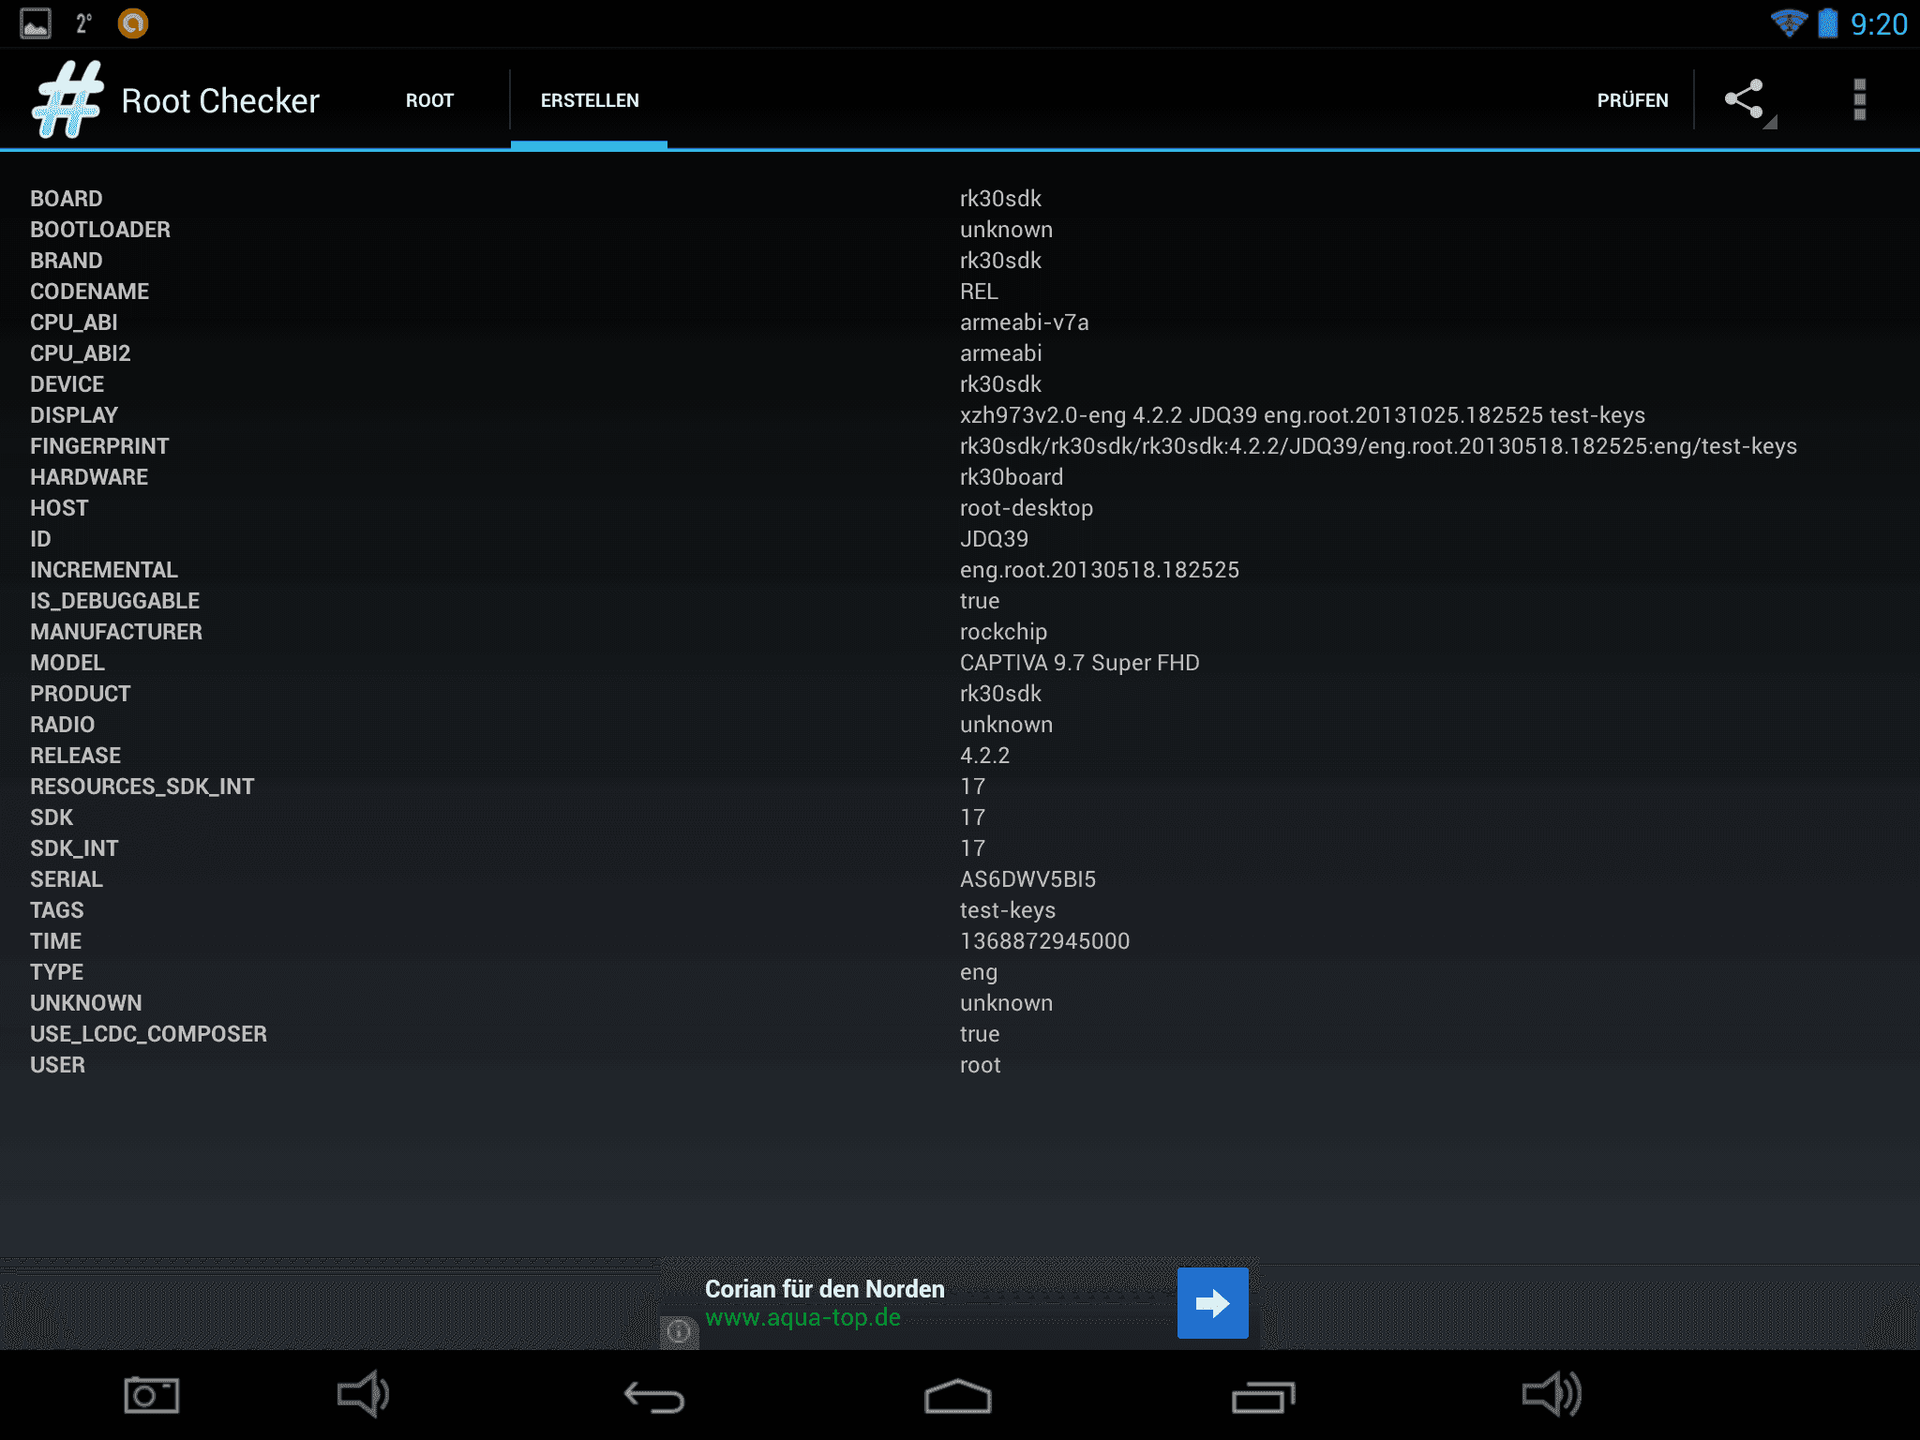Tap the Root Checker title text

click(220, 101)
